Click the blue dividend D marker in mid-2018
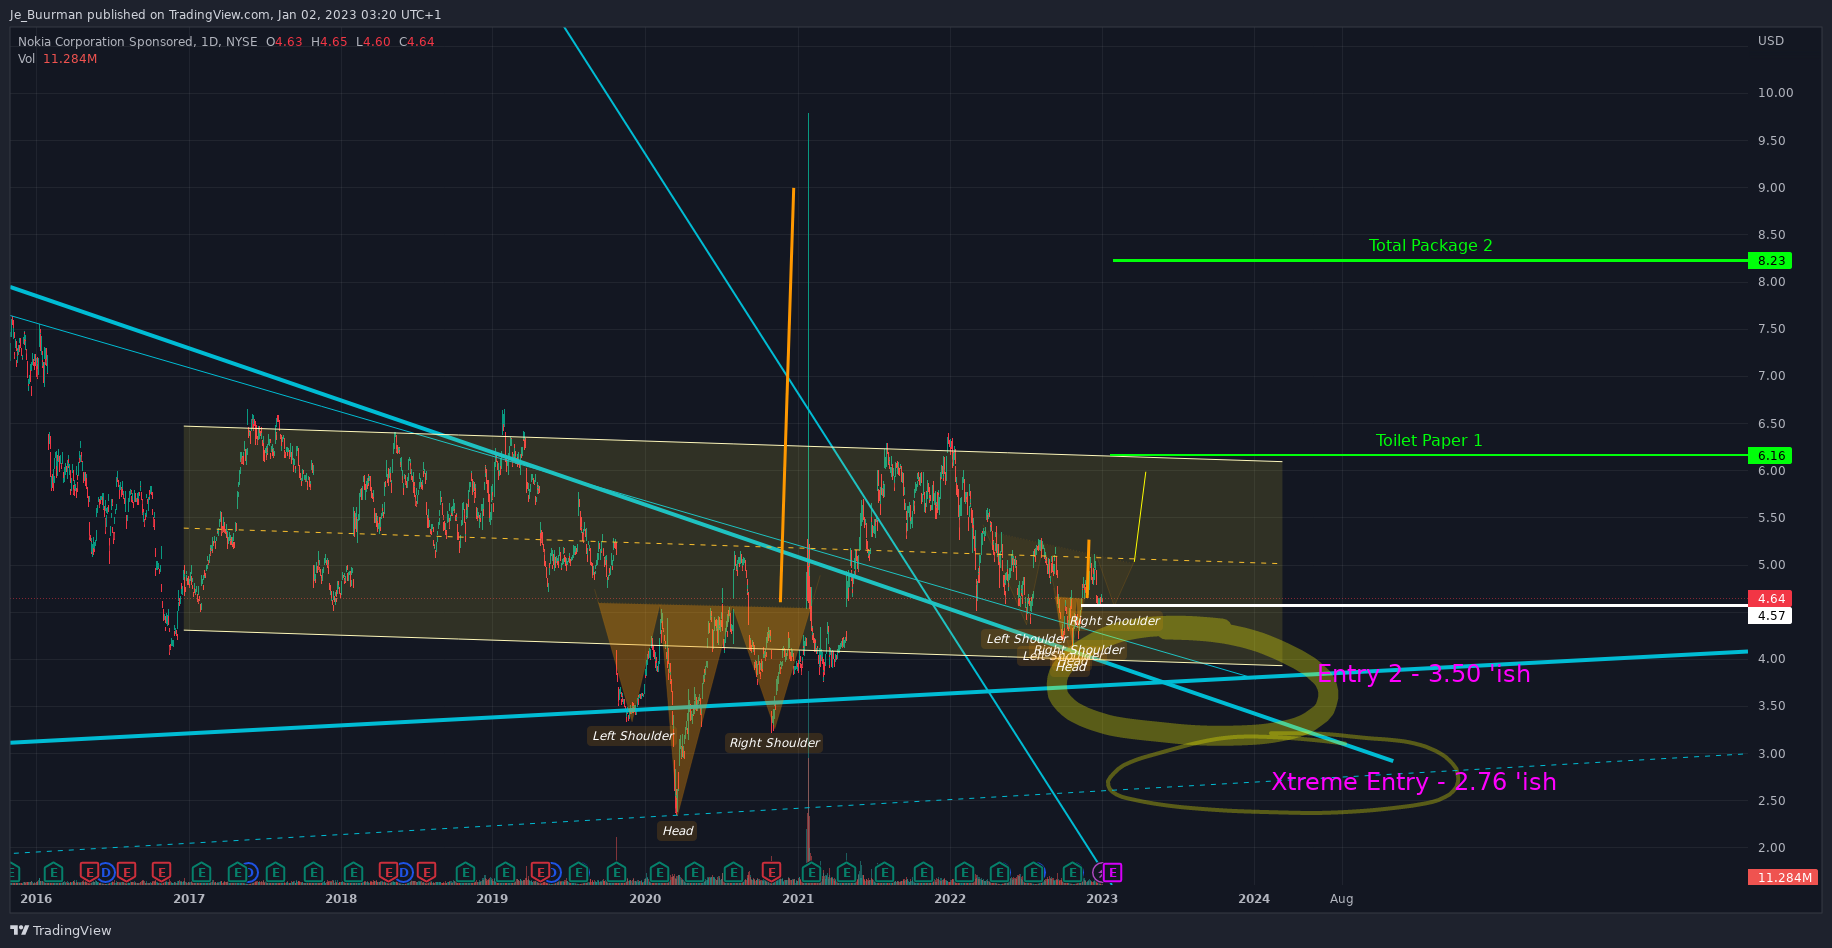 point(404,873)
